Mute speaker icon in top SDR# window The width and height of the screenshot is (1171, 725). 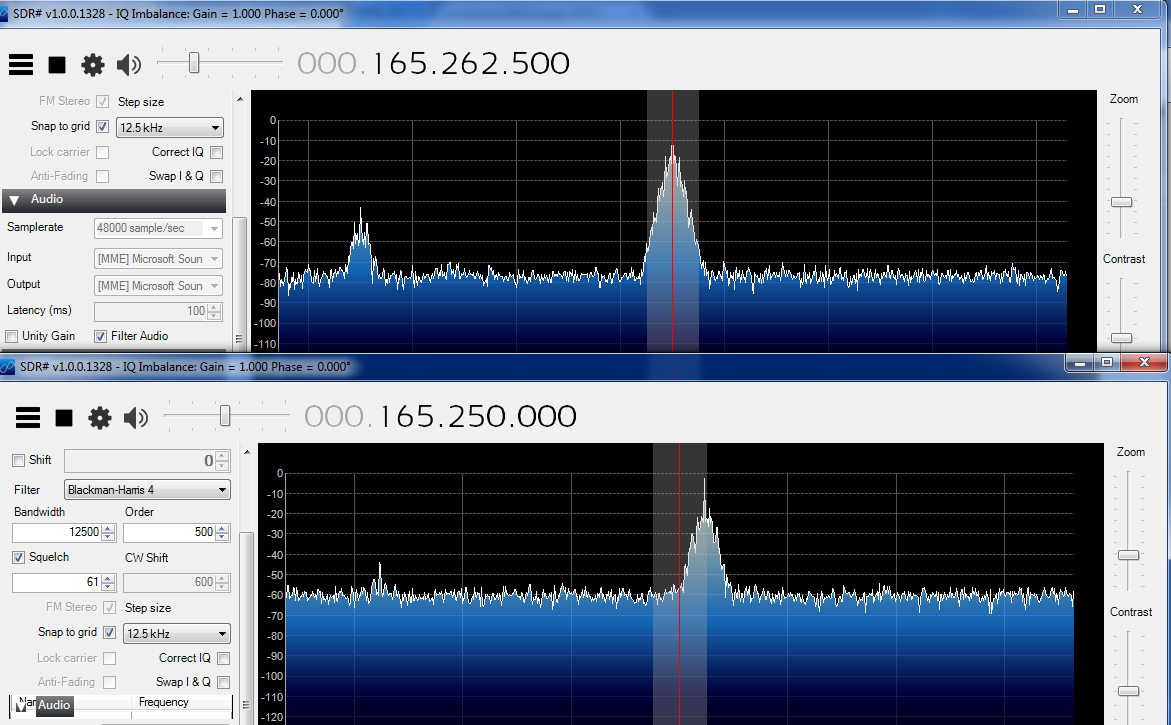(129, 65)
